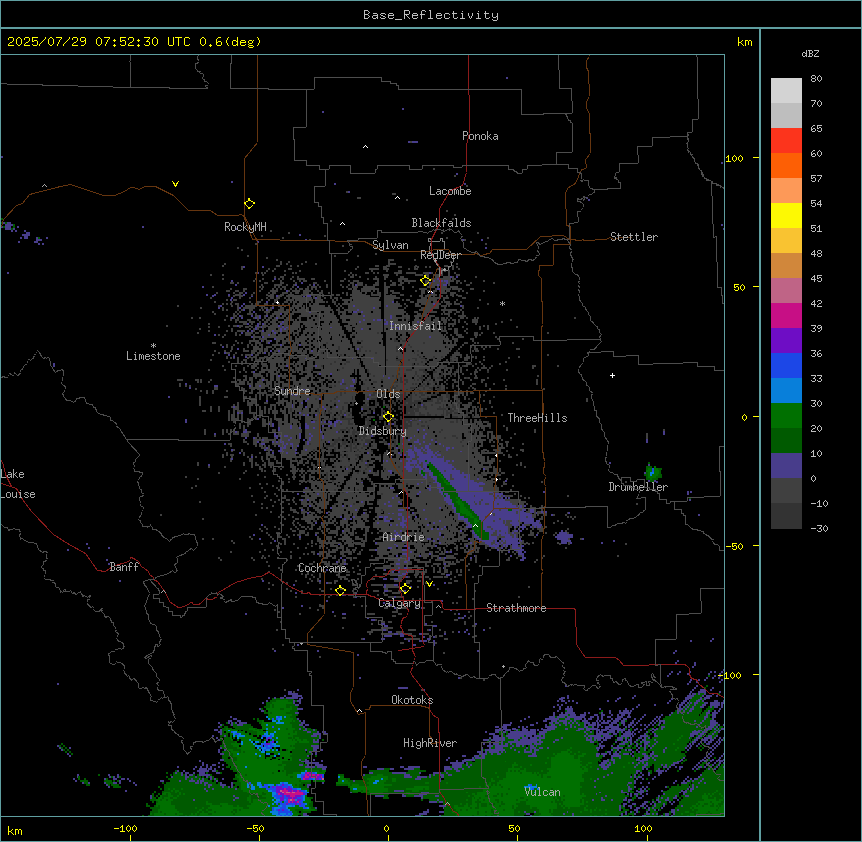Click the Vulcan city label
Viewport: 862px width, 842px height.
tap(543, 792)
